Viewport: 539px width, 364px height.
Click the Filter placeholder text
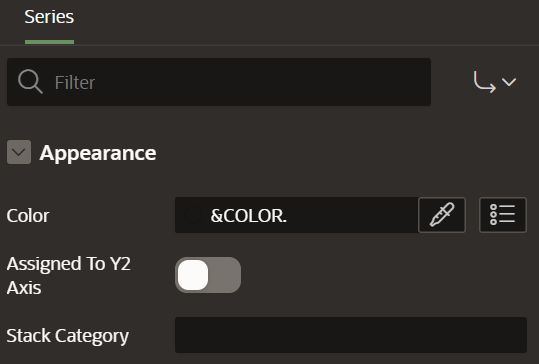pyautogui.click(x=75, y=82)
